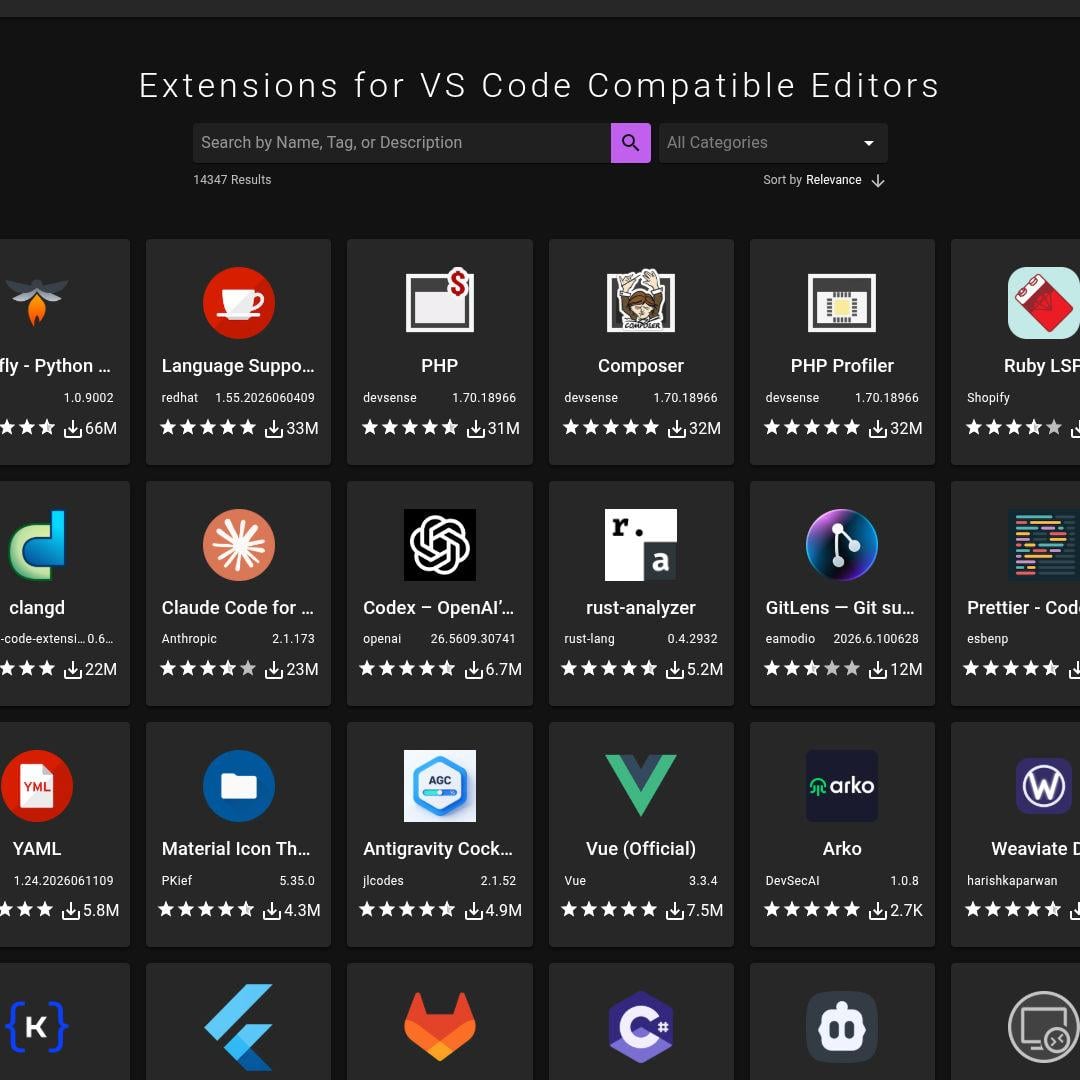Open the Codex OpenAI logo icon
The height and width of the screenshot is (1080, 1080).
tap(439, 545)
